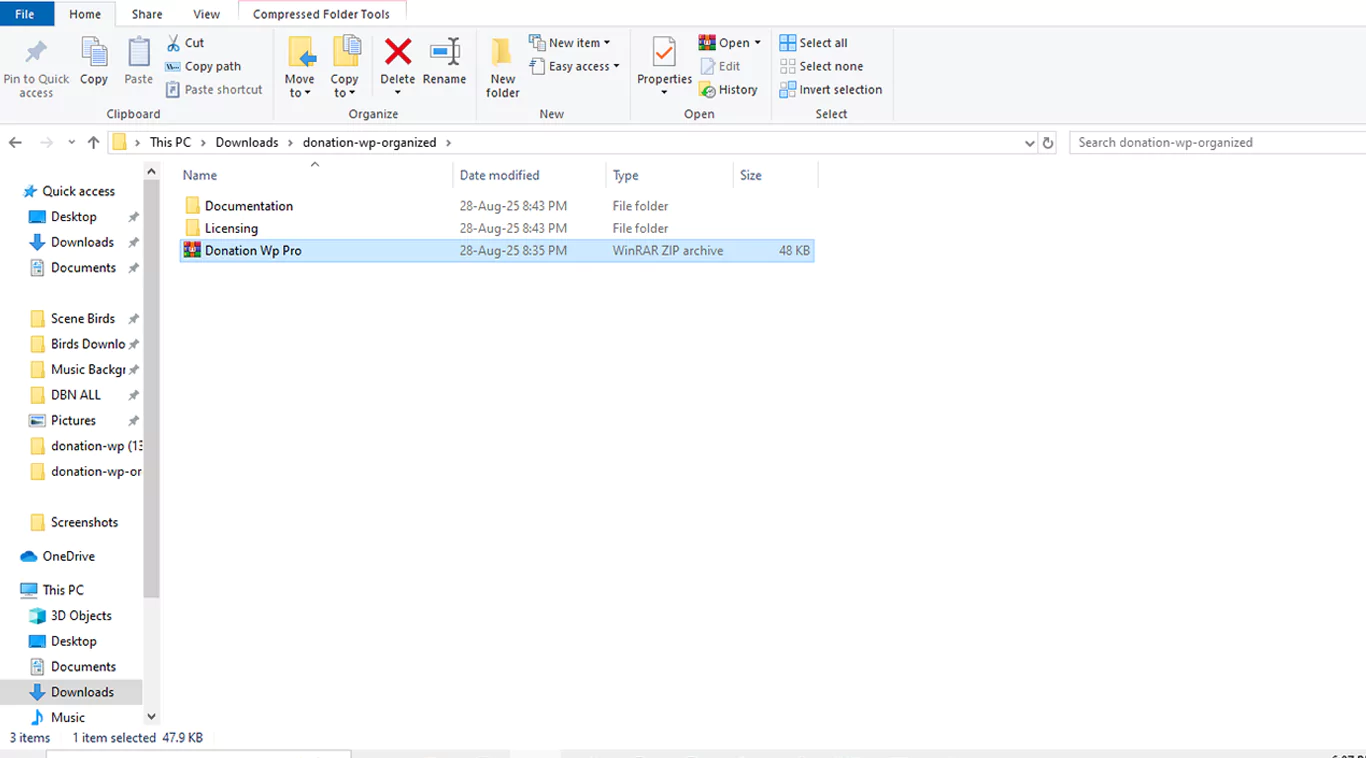
Task: Click the Cut scissors icon
Action: click(x=174, y=43)
